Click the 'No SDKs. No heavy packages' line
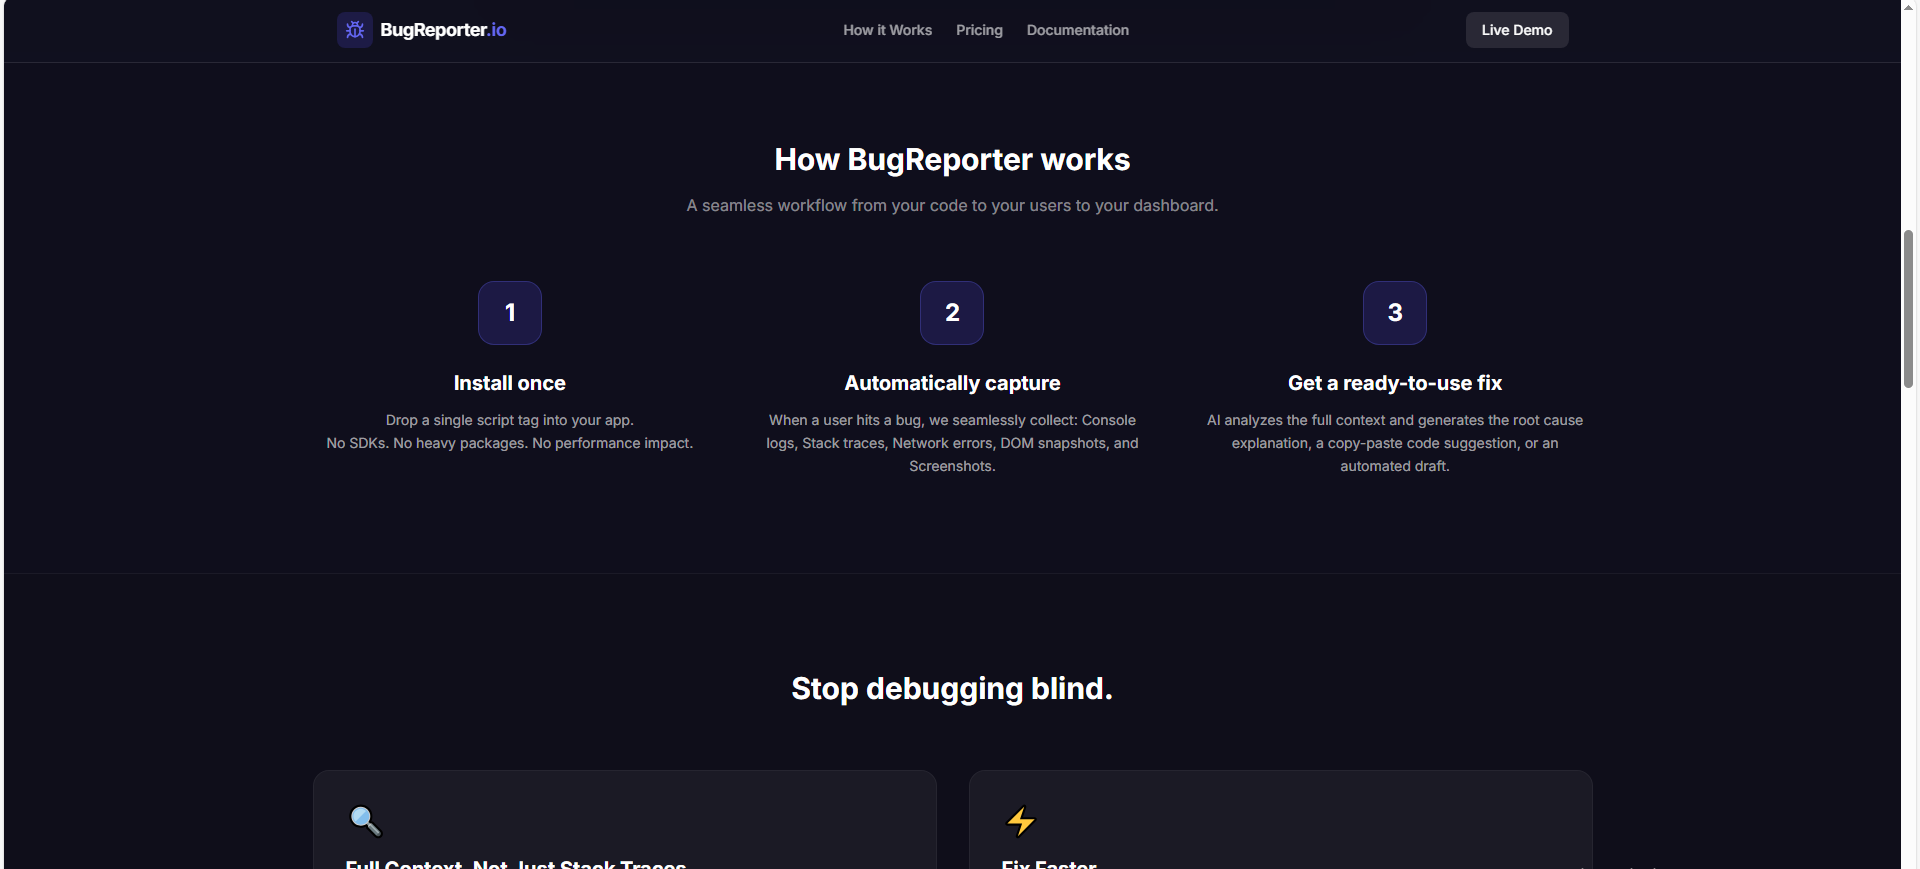Image resolution: width=1920 pixels, height=869 pixels. point(510,443)
